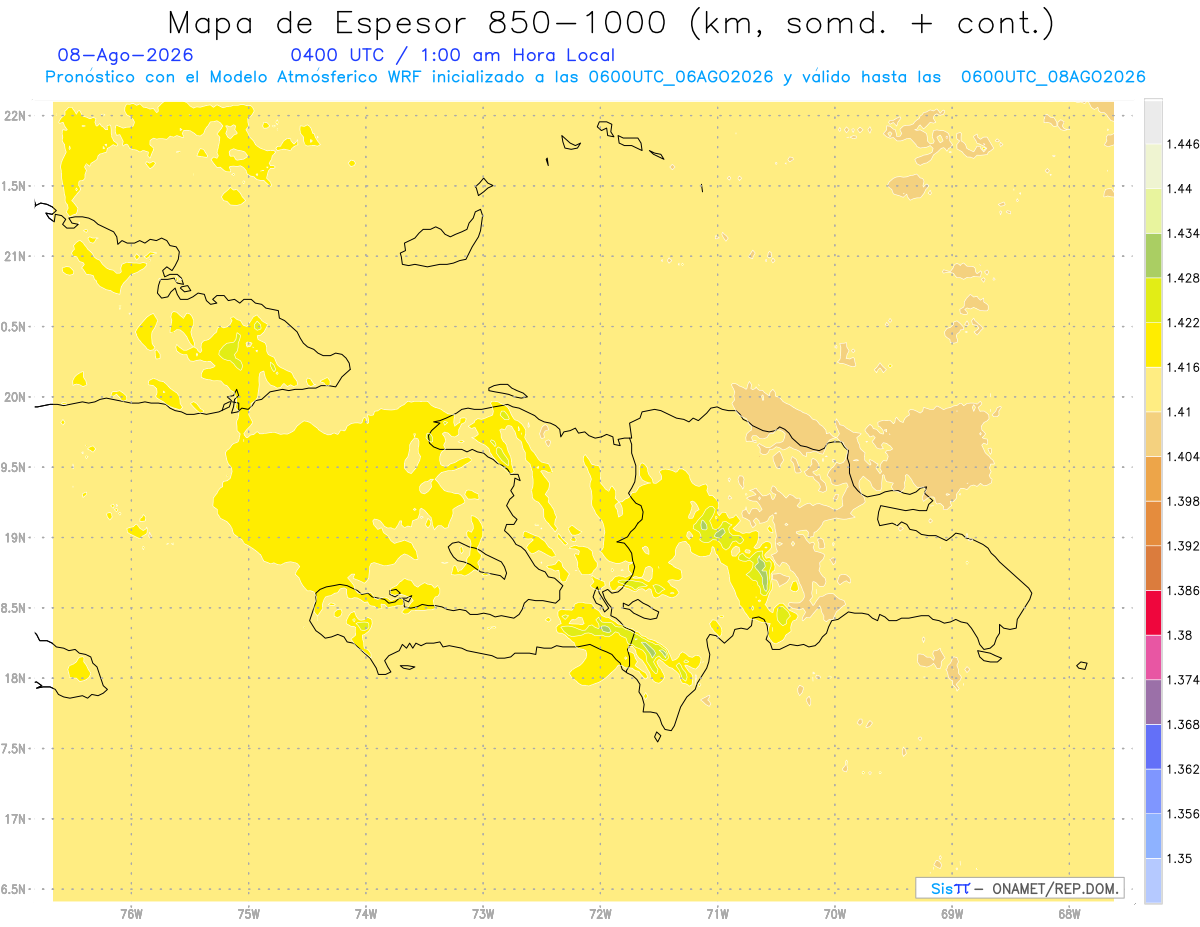This screenshot has width=1200, height=927.
Task: Select the purple colorbar segment between 1.374 and 1.368
Action: click(1153, 702)
